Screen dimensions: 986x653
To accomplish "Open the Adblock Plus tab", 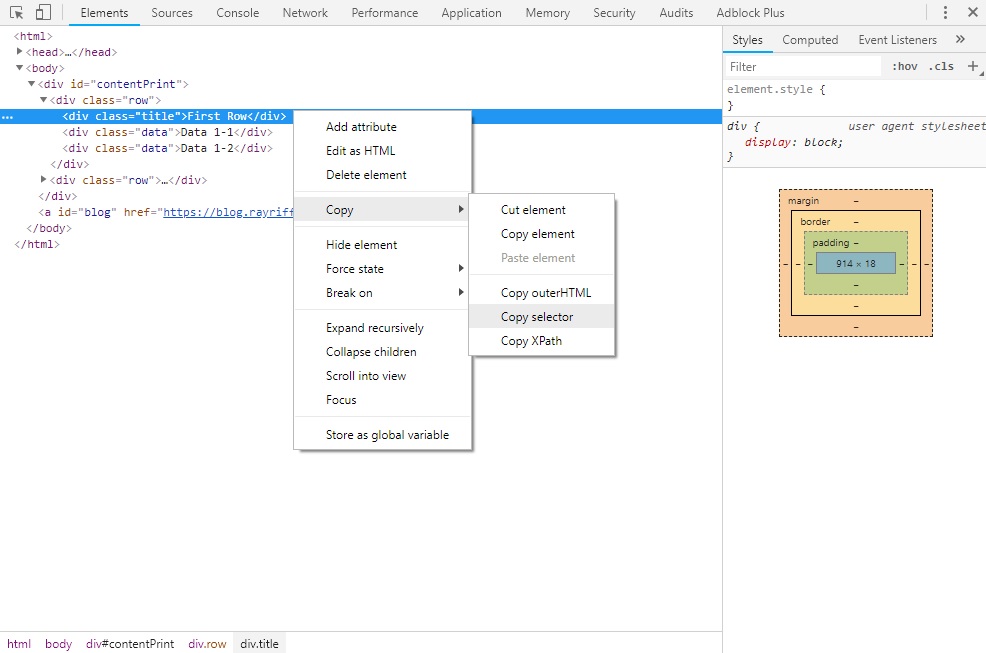I will tap(751, 13).
